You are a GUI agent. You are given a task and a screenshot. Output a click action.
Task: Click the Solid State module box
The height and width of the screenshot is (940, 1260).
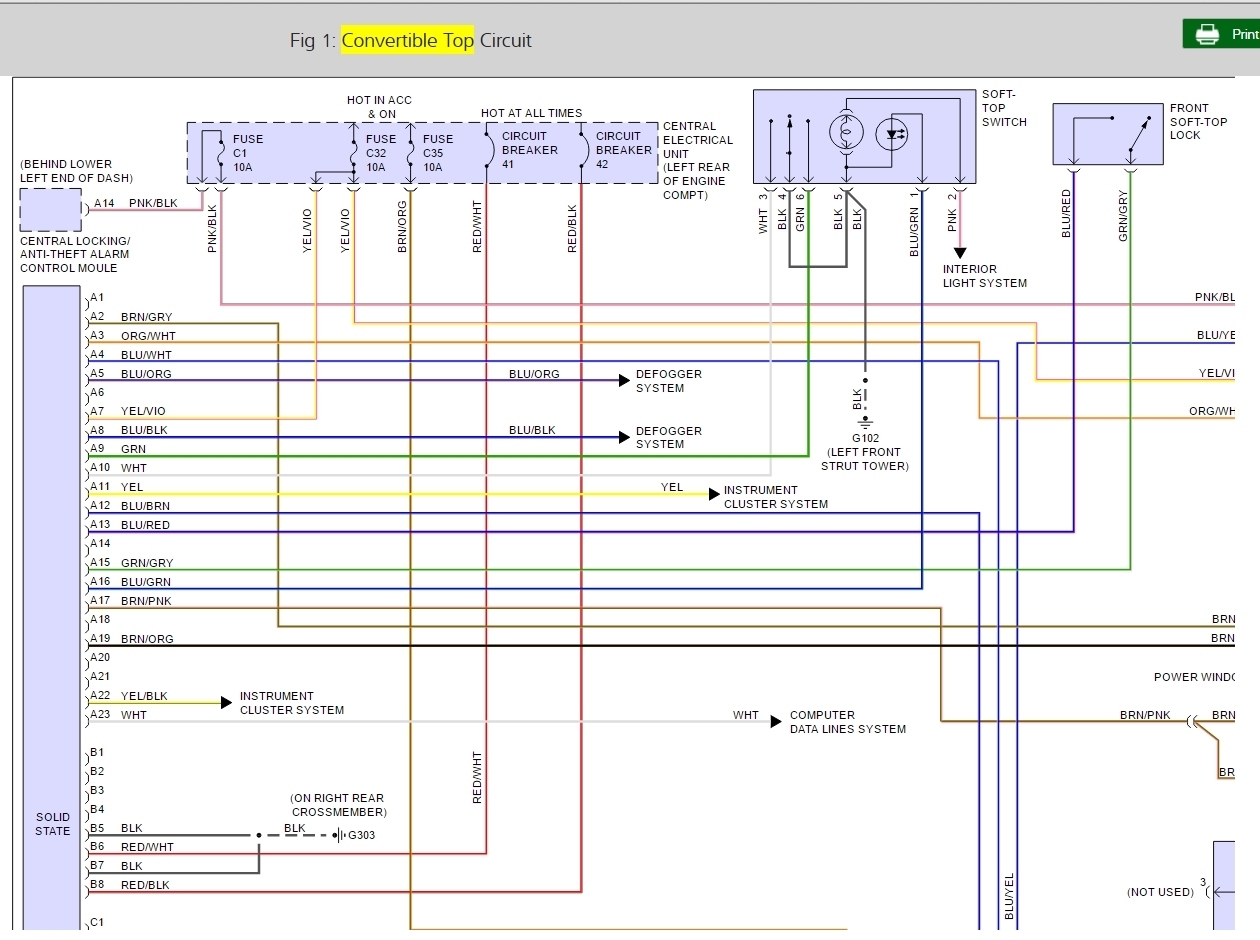52,608
